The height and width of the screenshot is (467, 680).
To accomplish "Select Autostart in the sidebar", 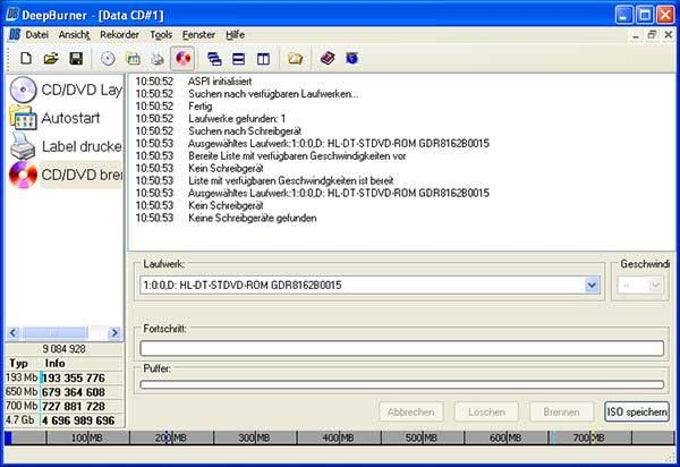I will (55, 118).
